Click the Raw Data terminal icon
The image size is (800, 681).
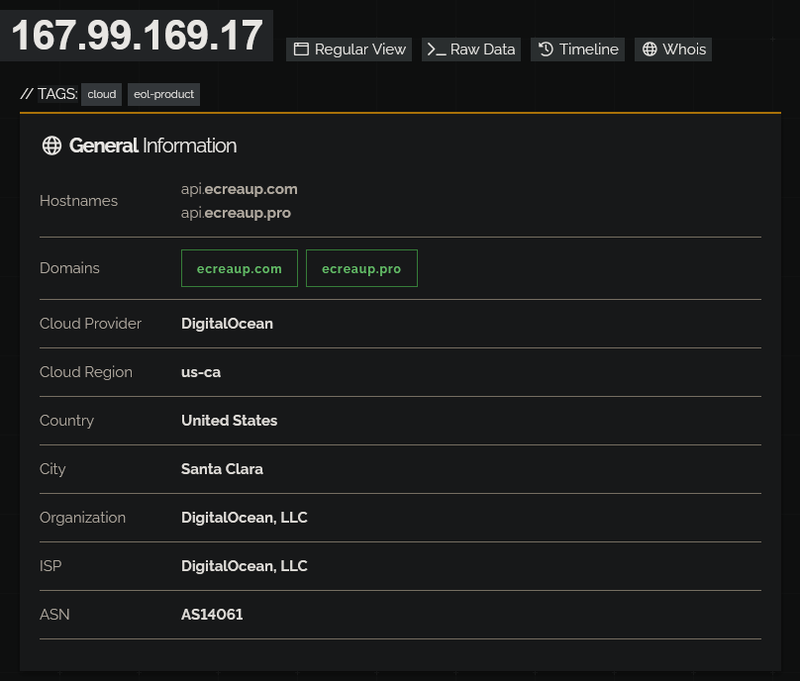click(436, 49)
